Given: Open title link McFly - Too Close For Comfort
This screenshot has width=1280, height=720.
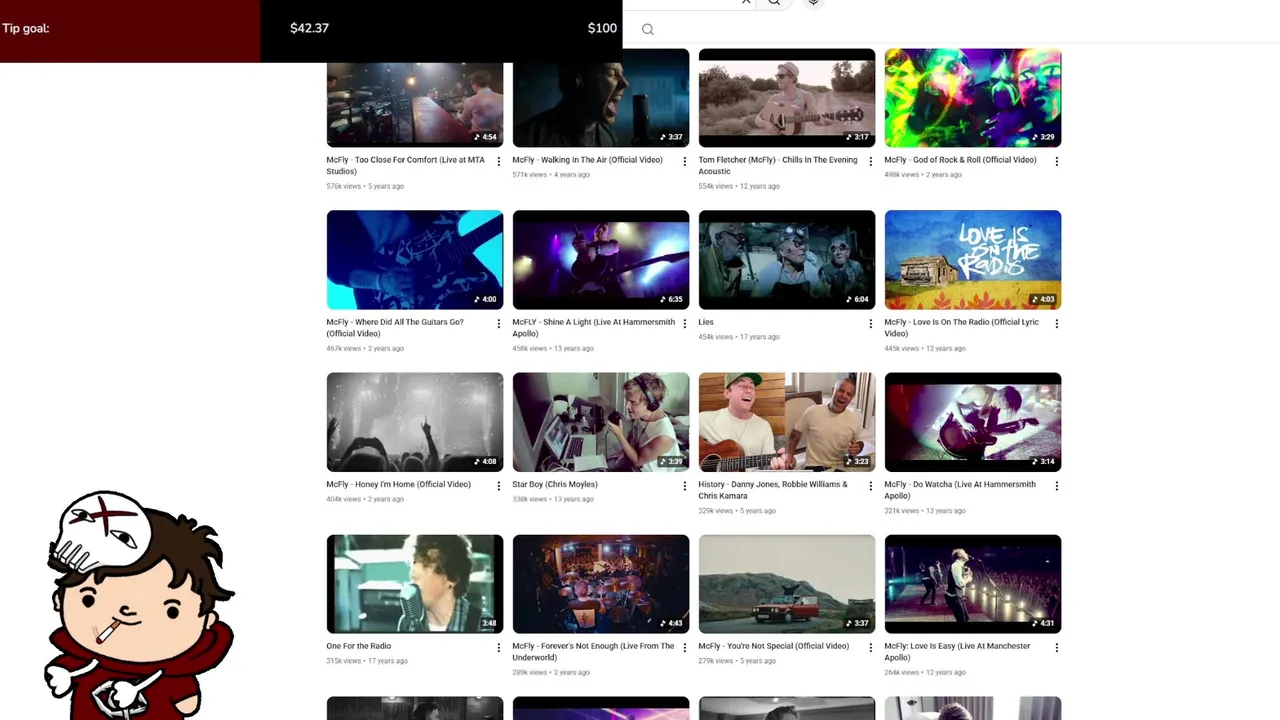Looking at the screenshot, I should [x=405, y=165].
